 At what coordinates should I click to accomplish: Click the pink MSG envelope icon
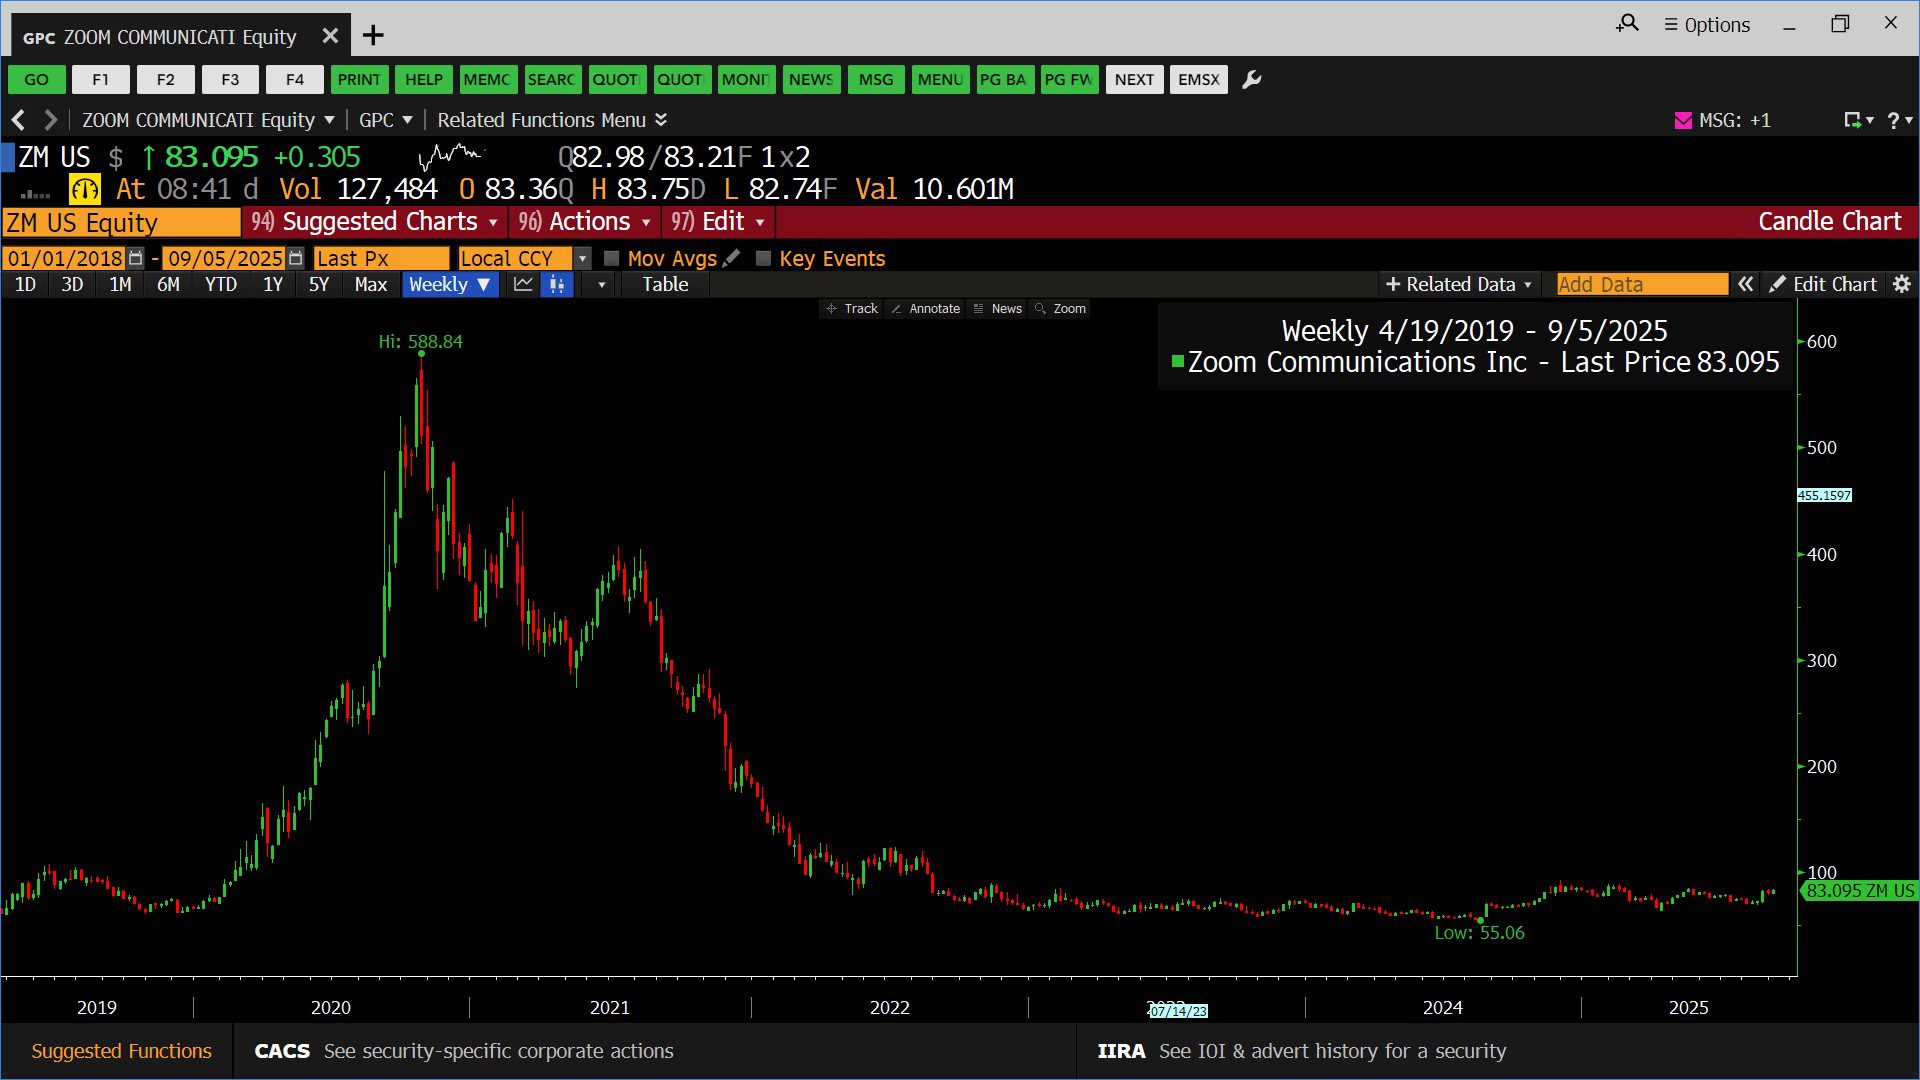[1683, 120]
